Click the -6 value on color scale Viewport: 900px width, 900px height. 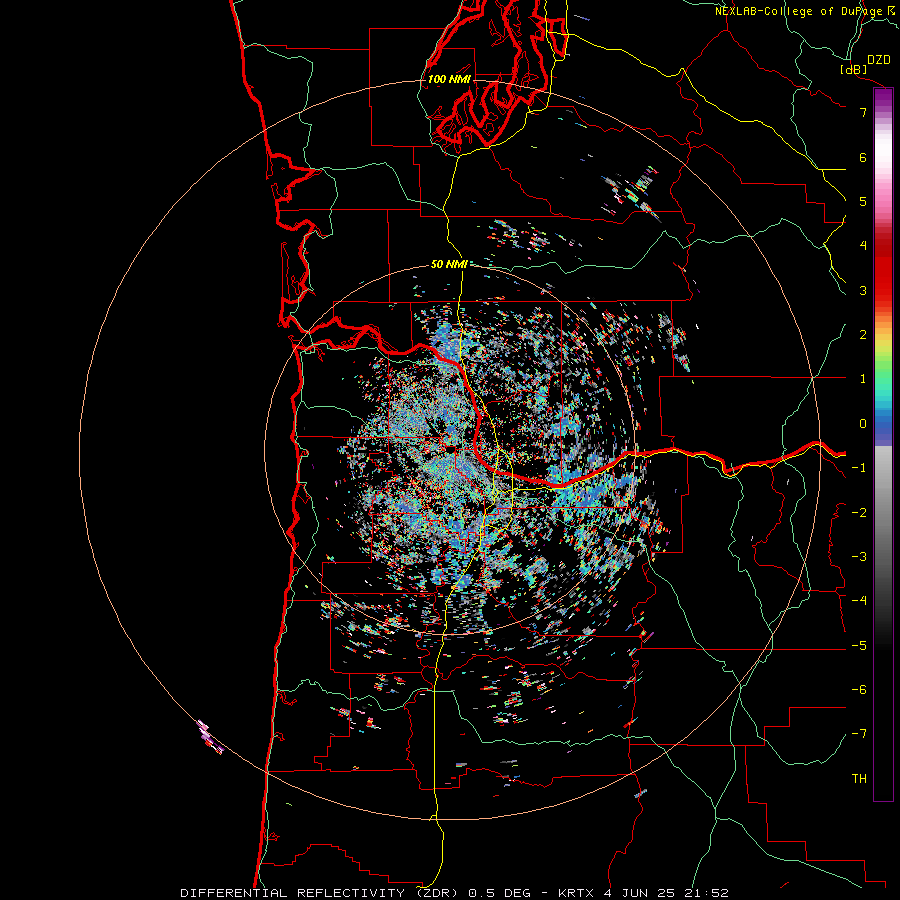pos(859,690)
